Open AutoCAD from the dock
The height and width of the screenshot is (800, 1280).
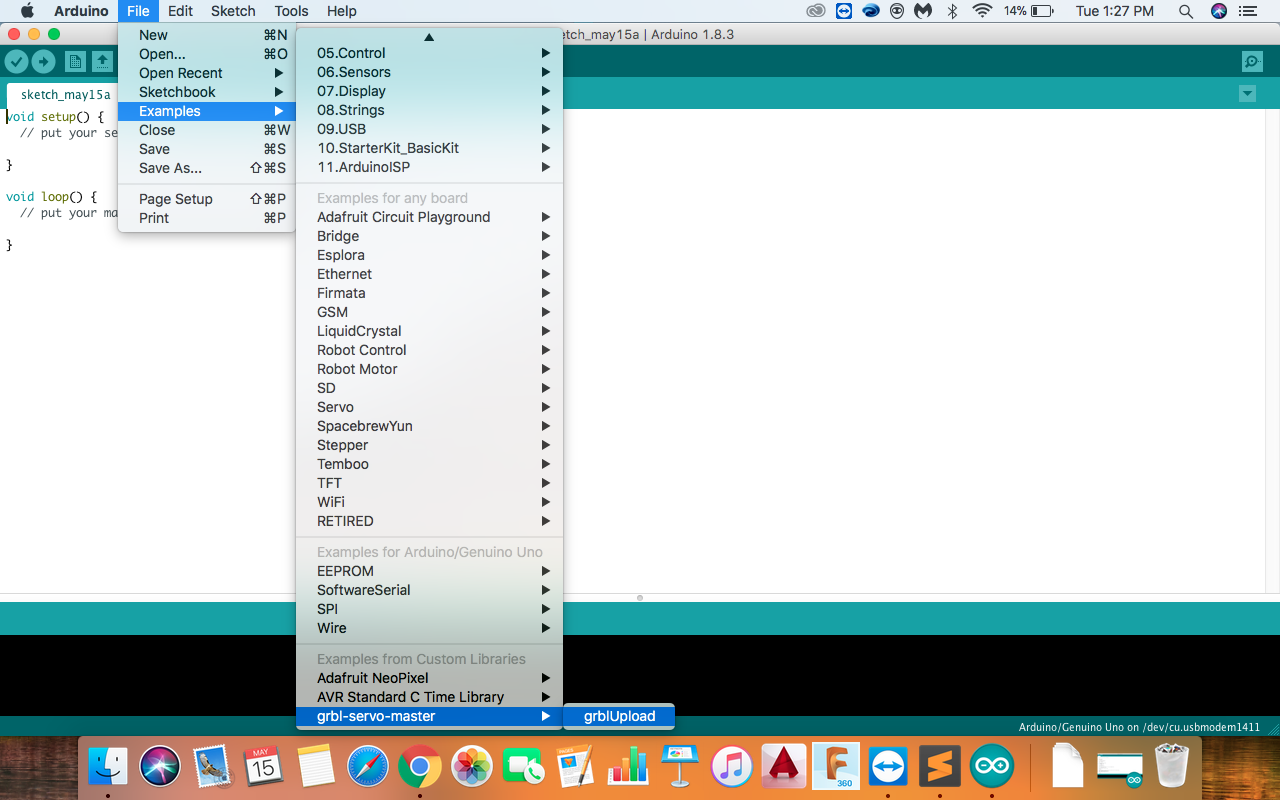point(784,768)
